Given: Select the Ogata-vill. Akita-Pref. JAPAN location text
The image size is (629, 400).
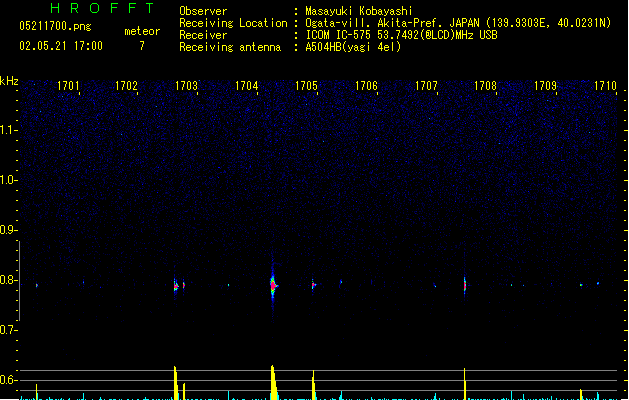Looking at the screenshot, I should point(458,23).
